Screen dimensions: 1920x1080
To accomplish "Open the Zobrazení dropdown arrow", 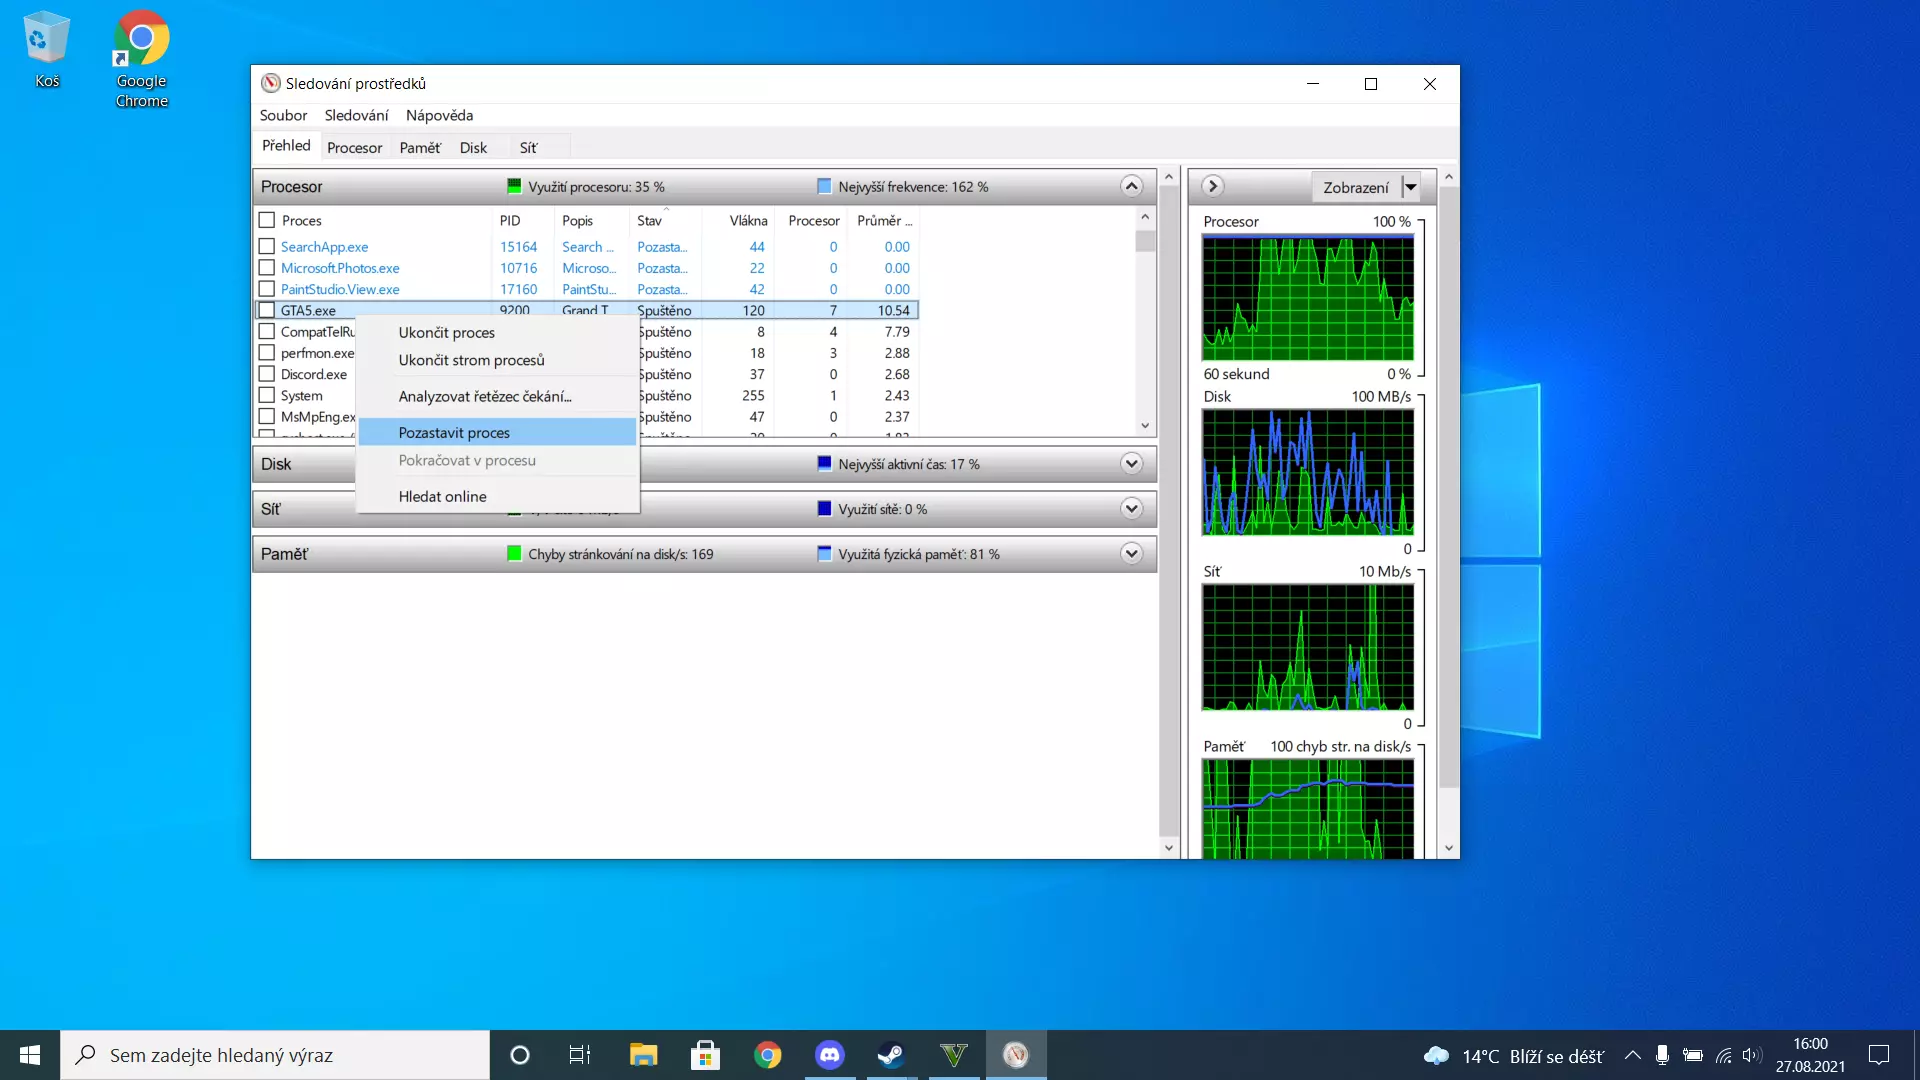I will tap(1411, 187).
